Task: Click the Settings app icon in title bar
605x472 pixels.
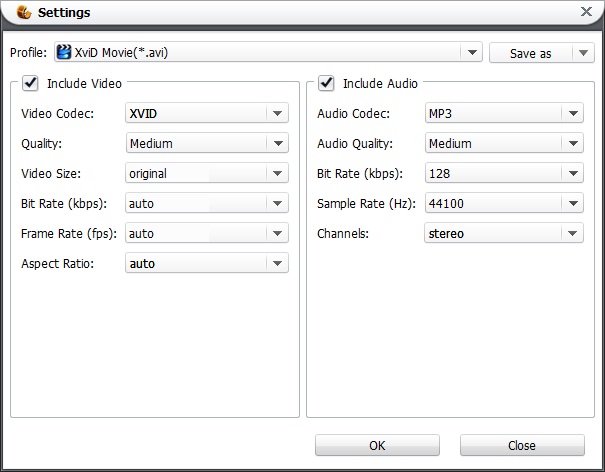Action: click(x=24, y=12)
